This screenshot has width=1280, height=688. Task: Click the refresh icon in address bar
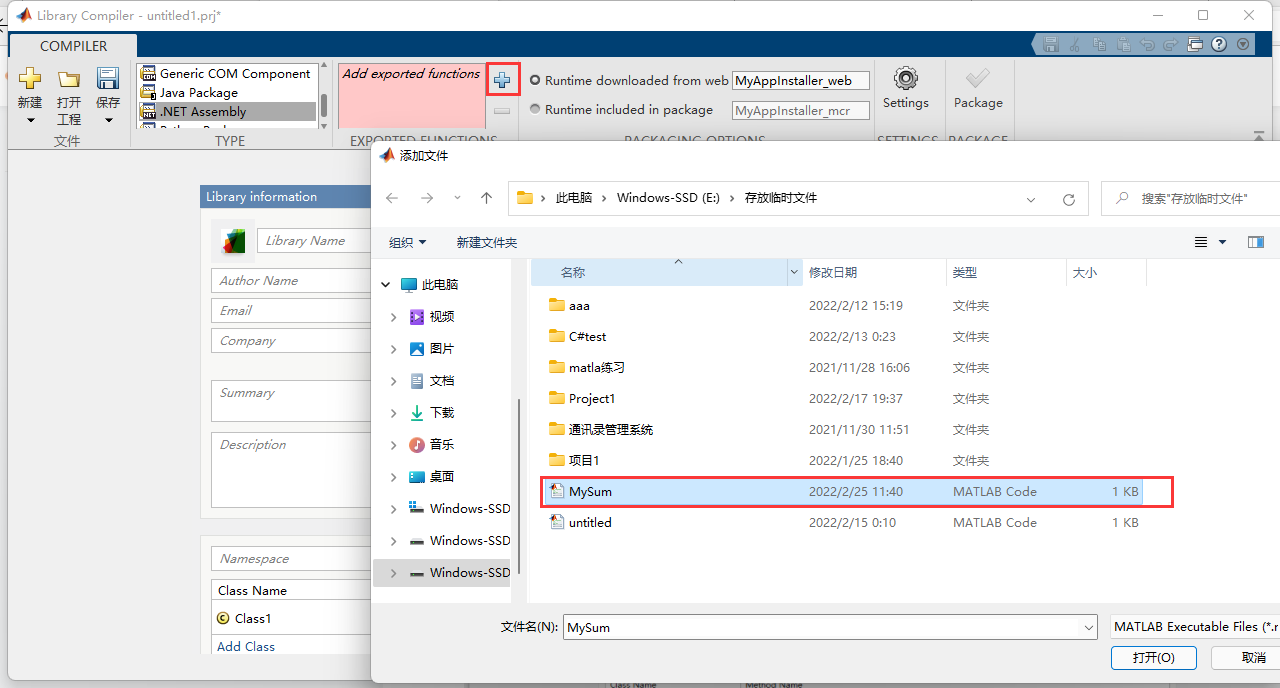pyautogui.click(x=1069, y=199)
